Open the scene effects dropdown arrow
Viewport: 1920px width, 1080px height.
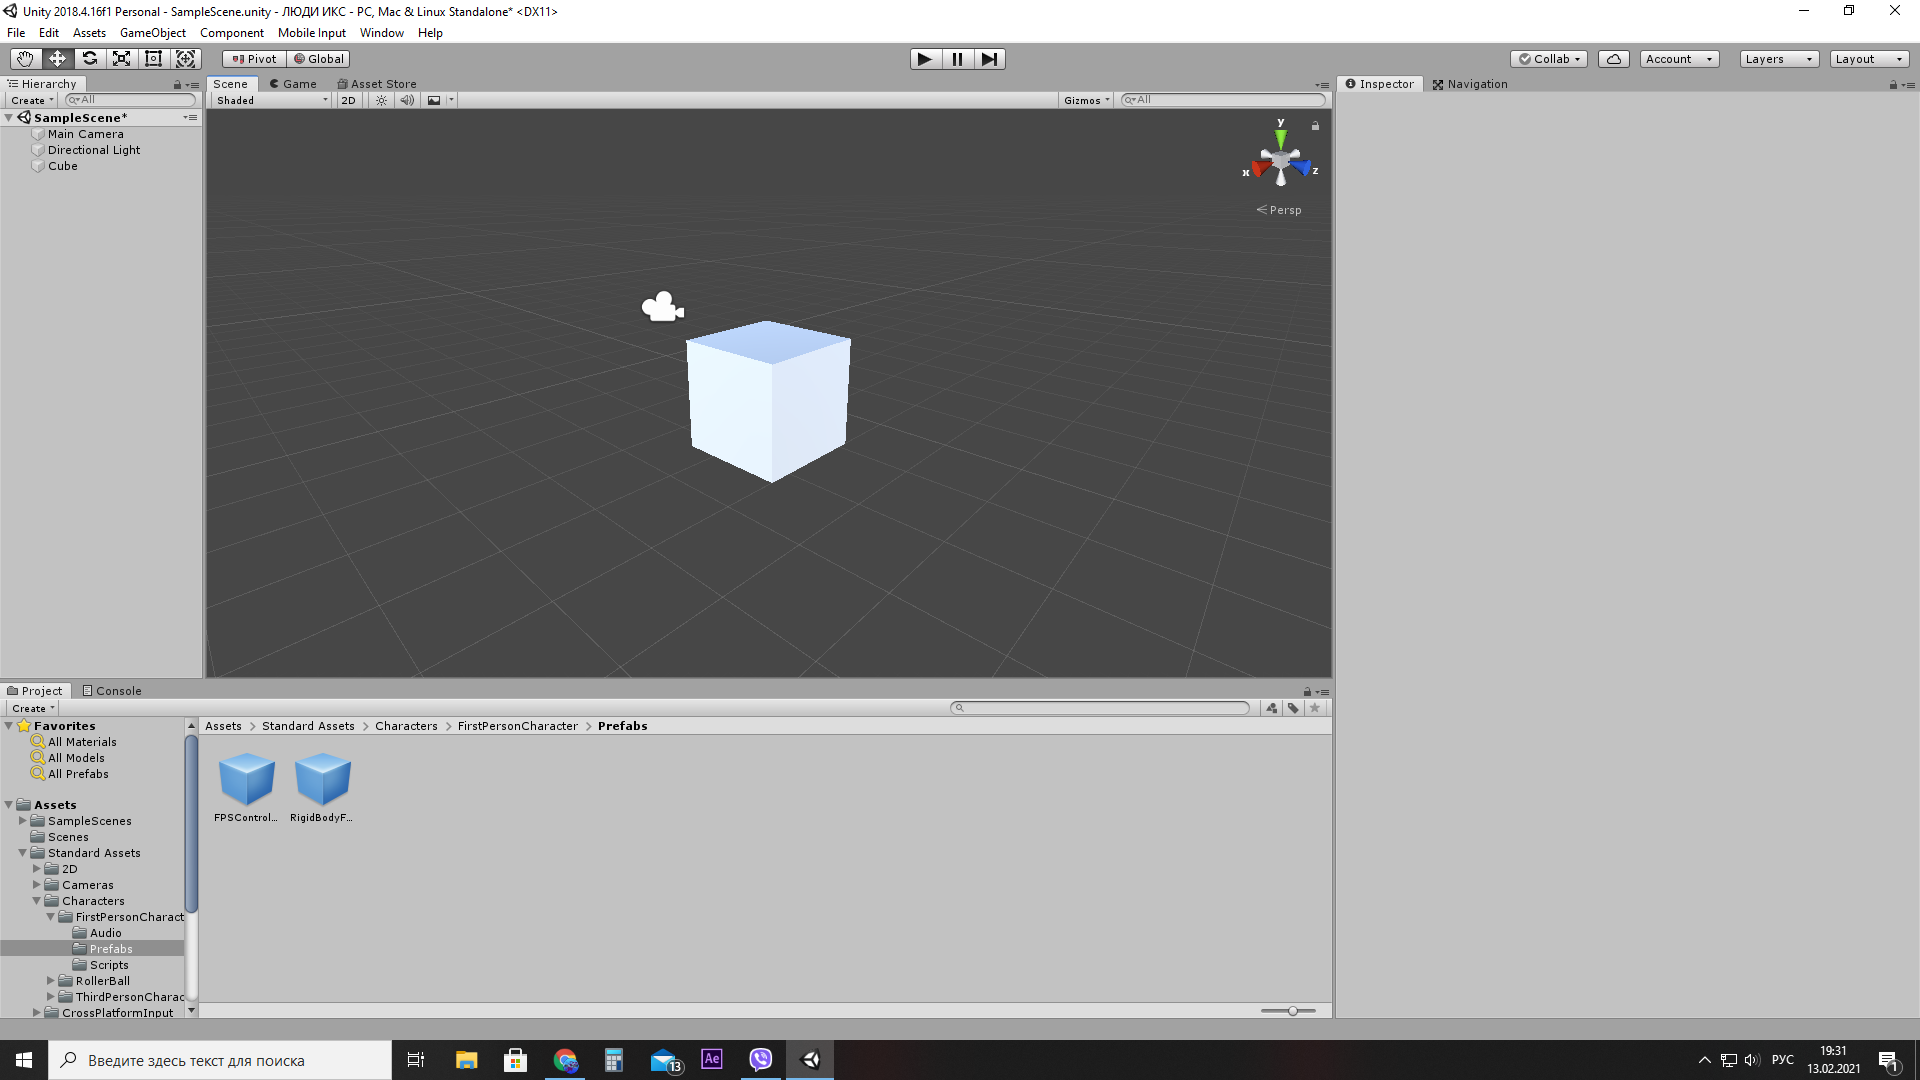pyautogui.click(x=451, y=100)
